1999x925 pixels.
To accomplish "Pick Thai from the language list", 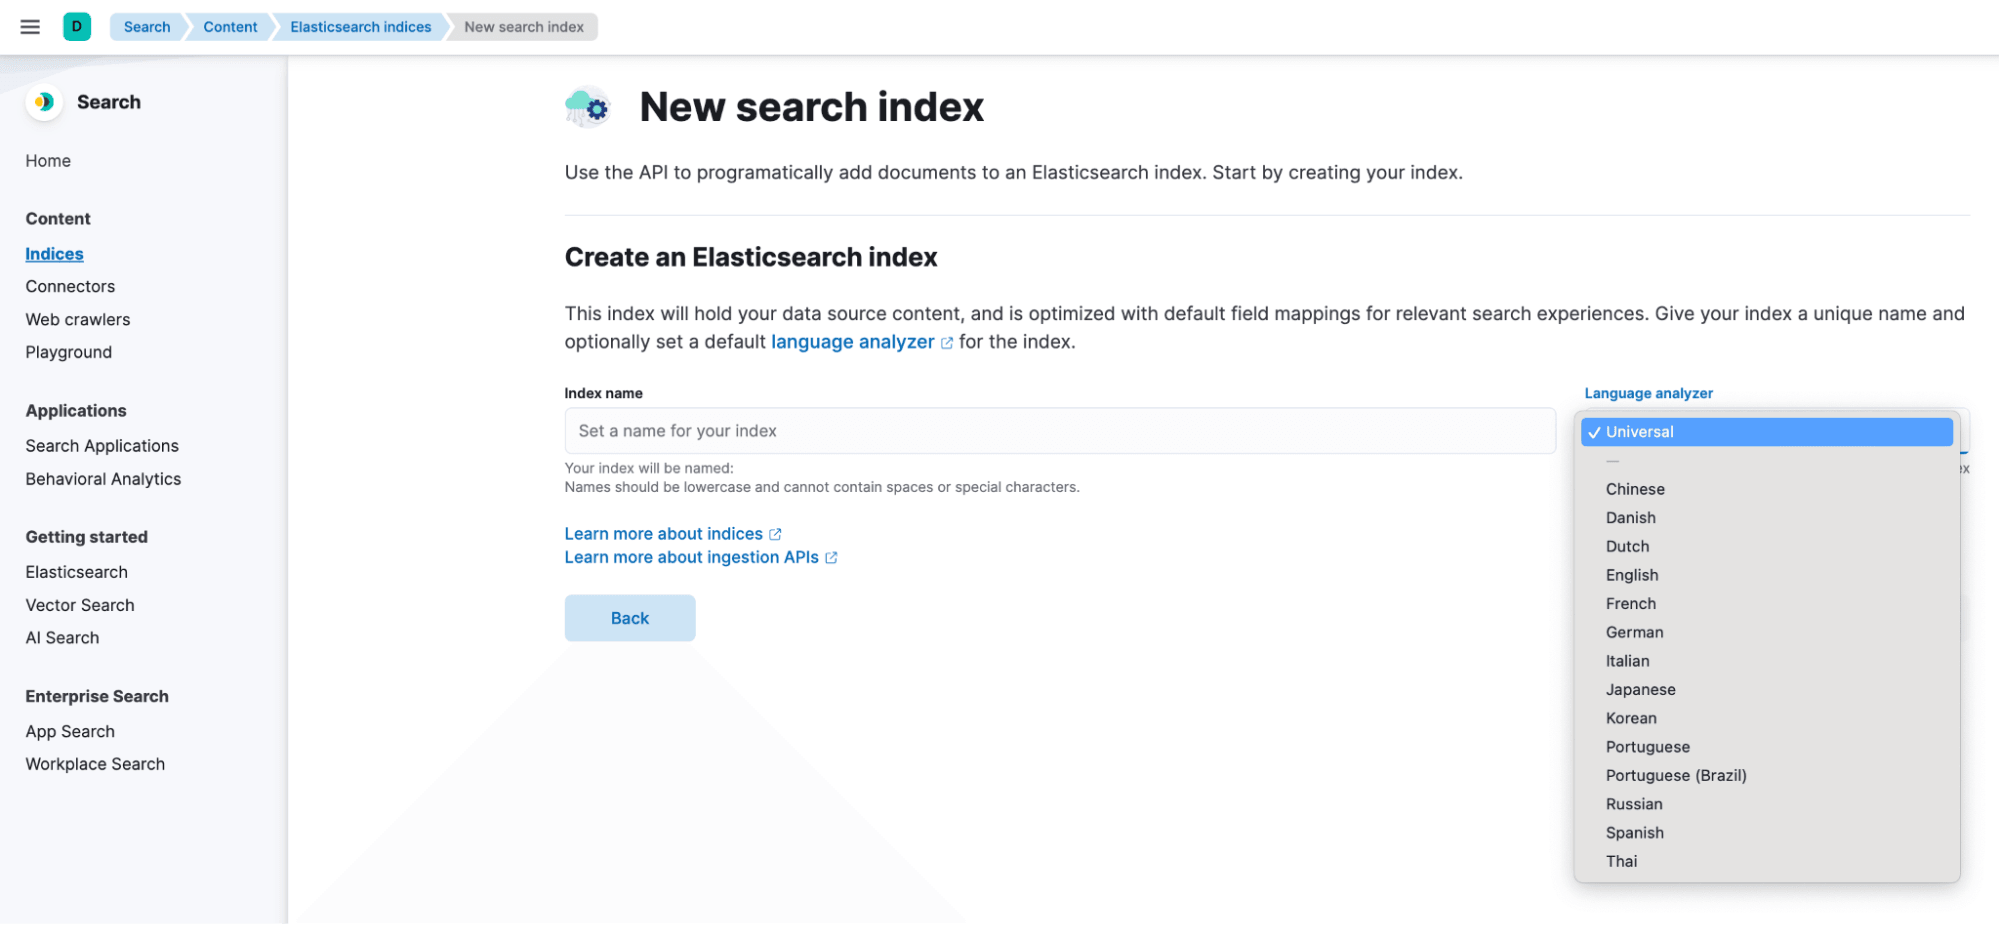I will point(1621,862).
